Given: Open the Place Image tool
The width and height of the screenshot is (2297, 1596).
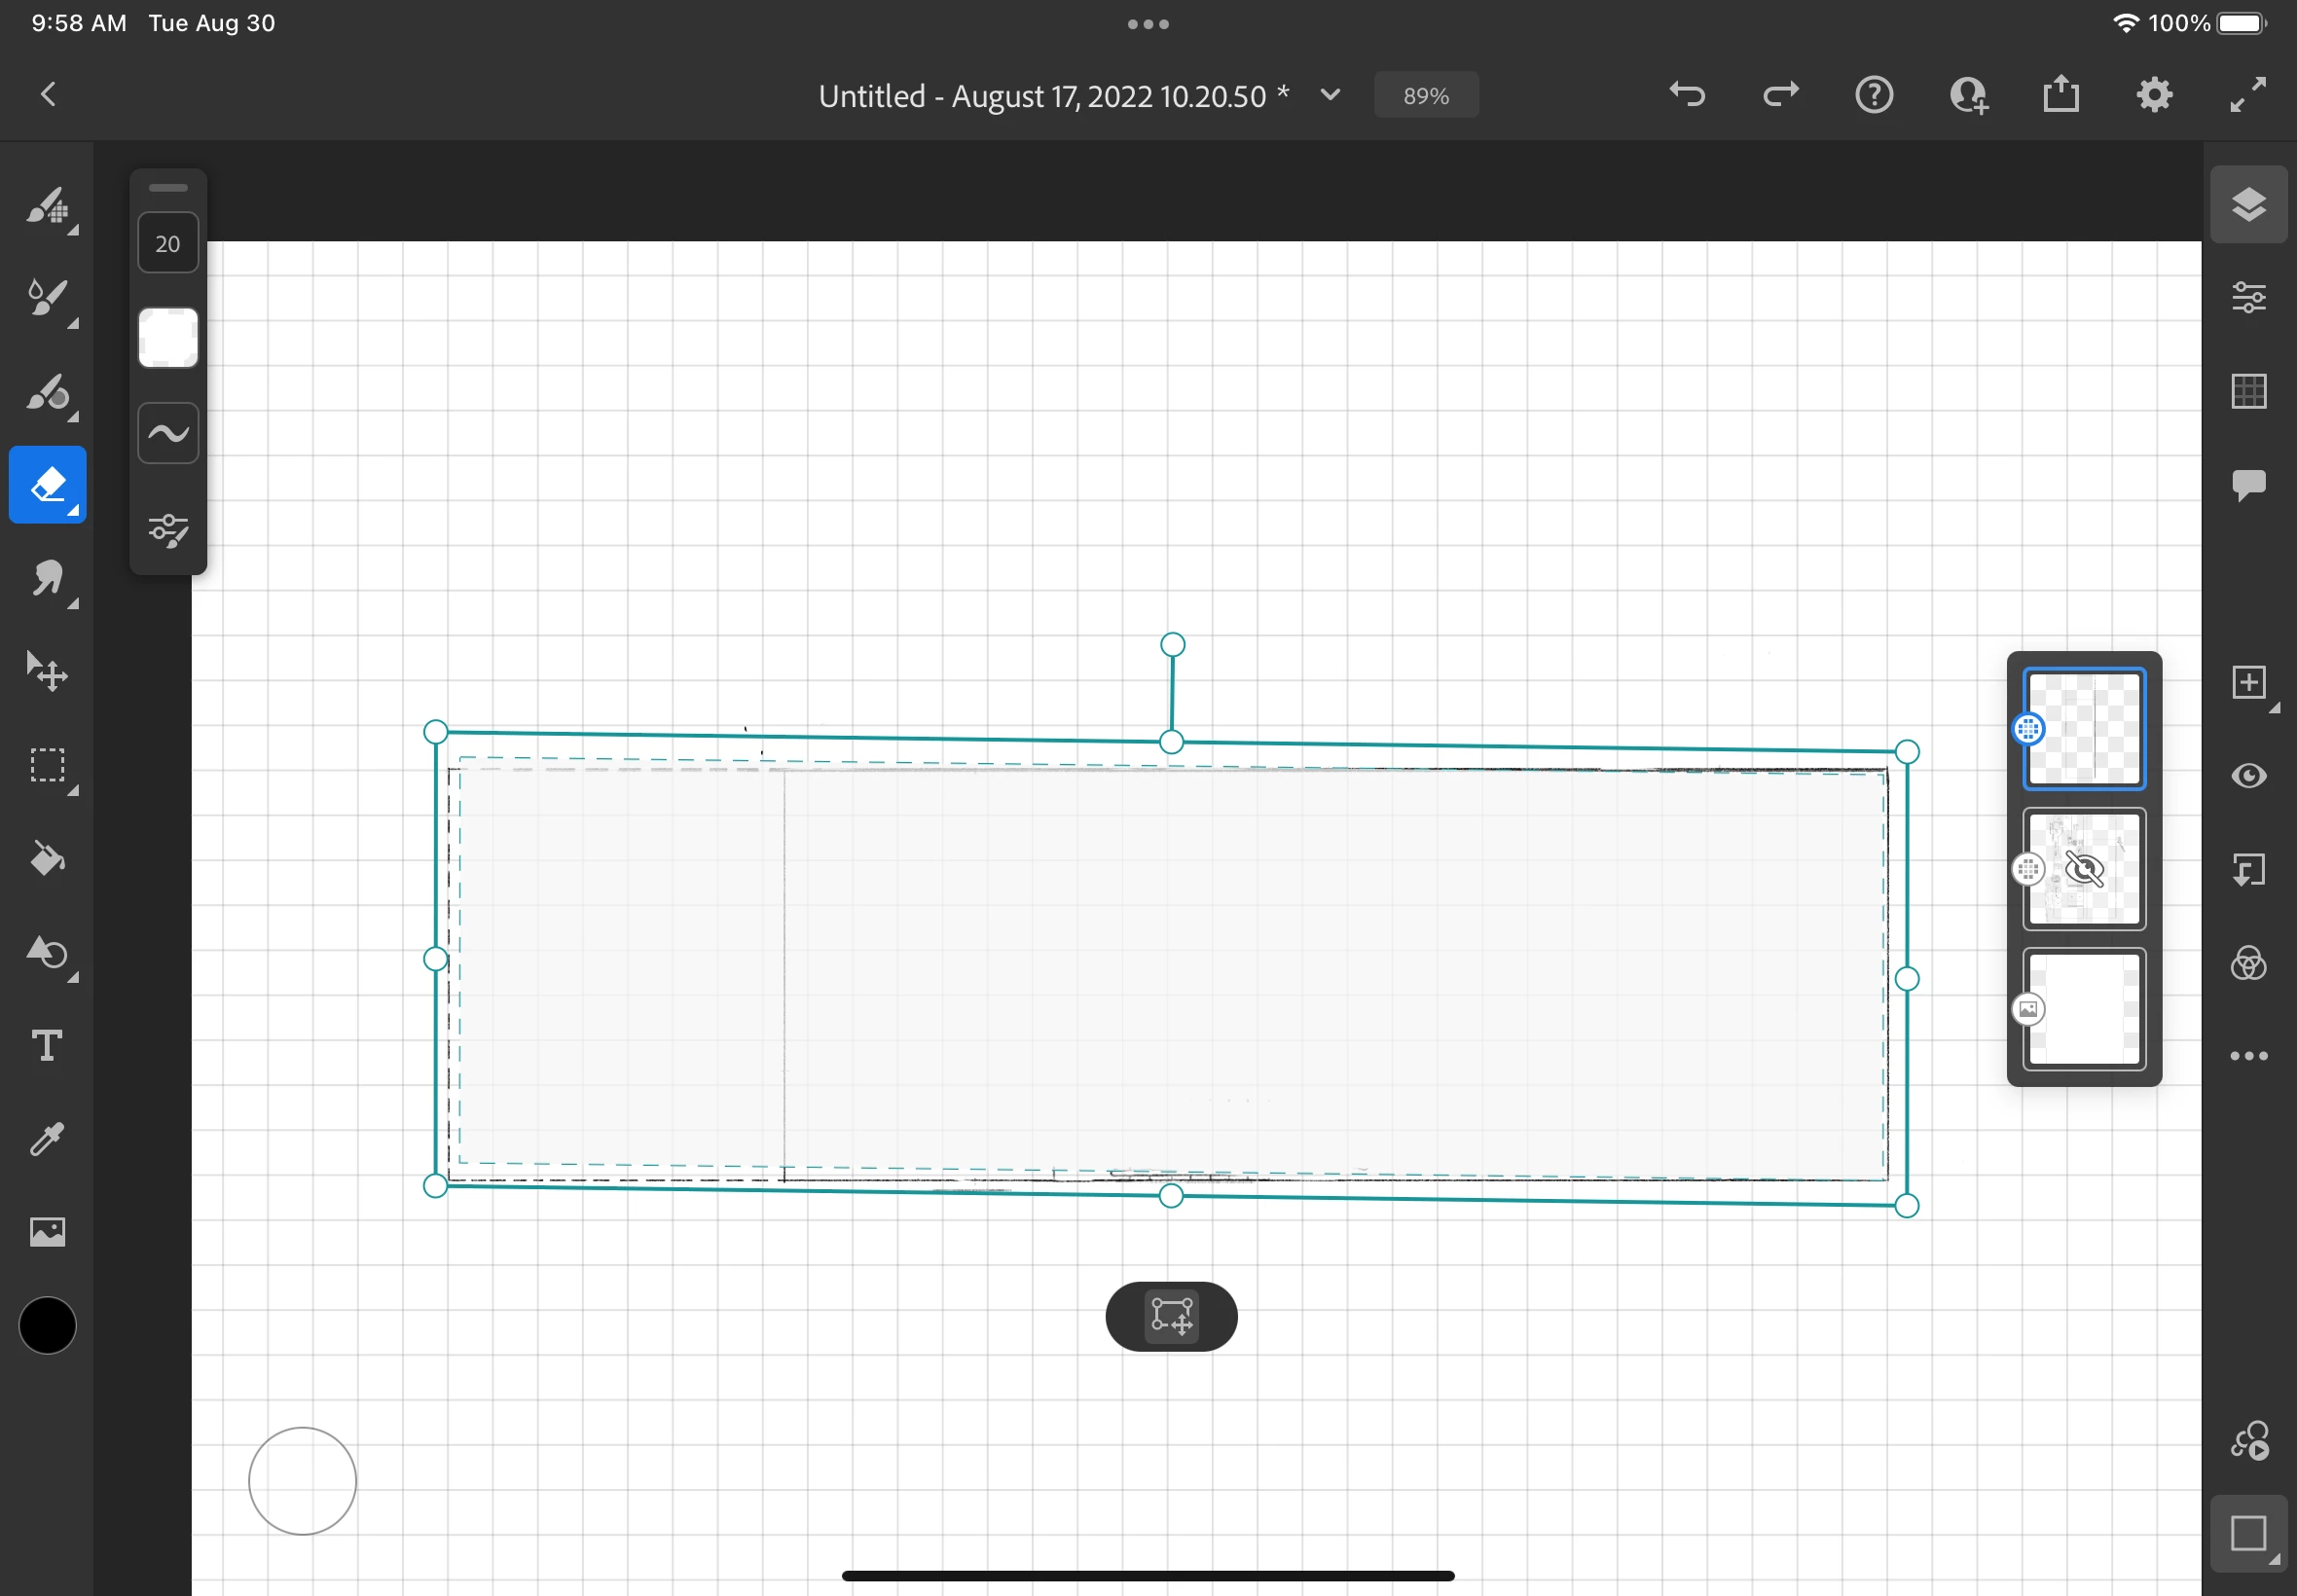Looking at the screenshot, I should click(x=47, y=1231).
